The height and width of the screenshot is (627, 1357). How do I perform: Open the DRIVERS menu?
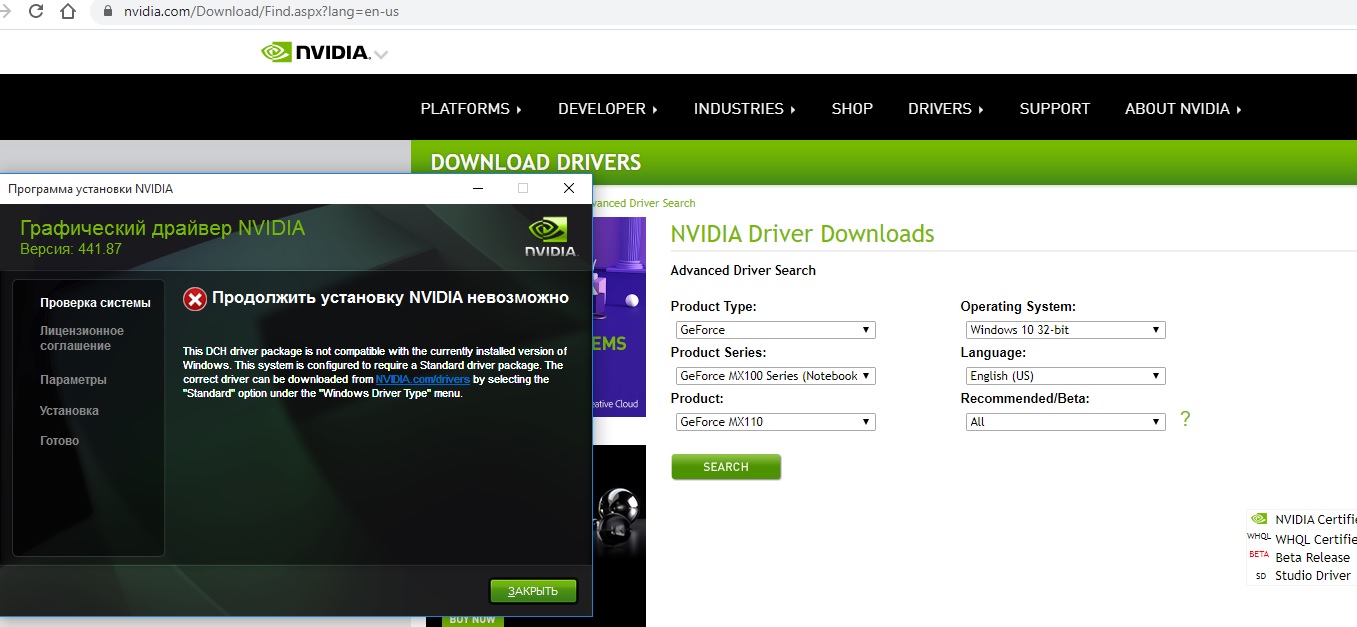pyautogui.click(x=945, y=109)
